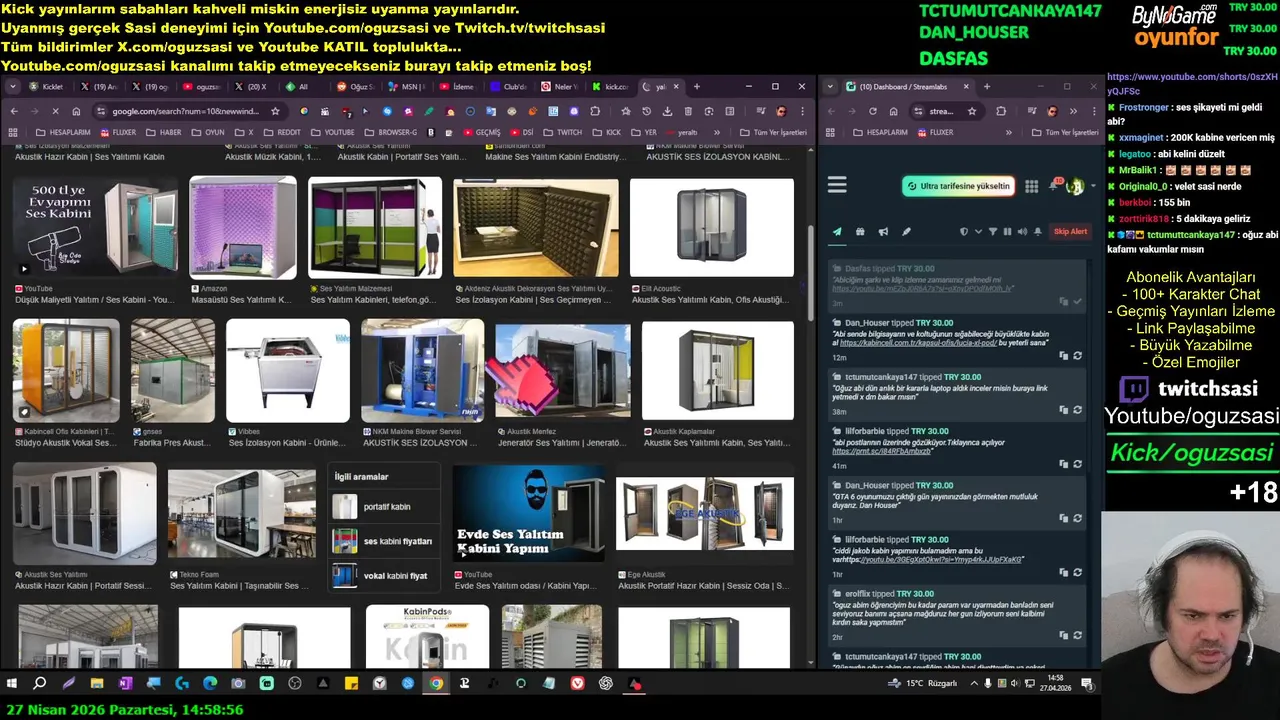Screen dimensions: 1280x720
Task: Open tab search dropdown in Streamlabs window
Action: click(x=830, y=87)
